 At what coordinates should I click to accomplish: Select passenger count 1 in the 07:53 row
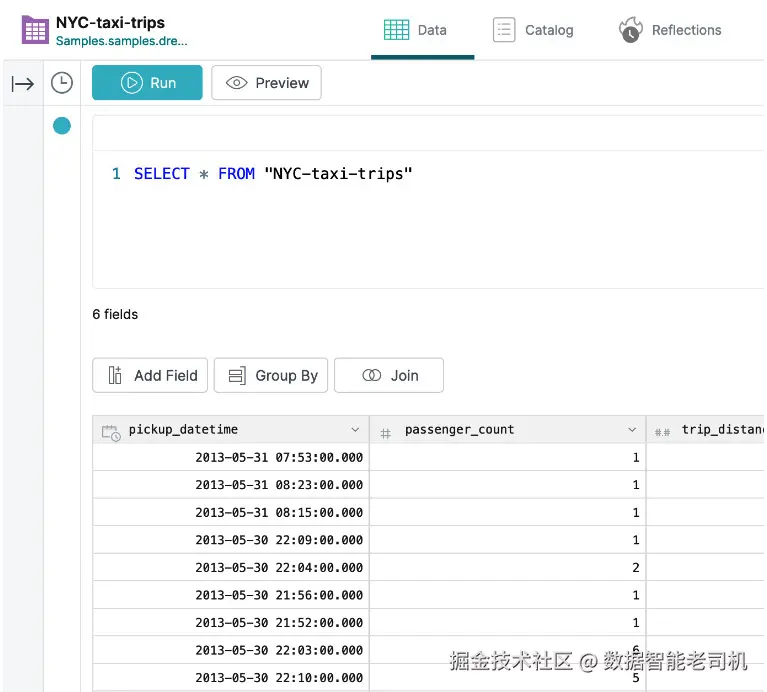pyautogui.click(x=508, y=457)
